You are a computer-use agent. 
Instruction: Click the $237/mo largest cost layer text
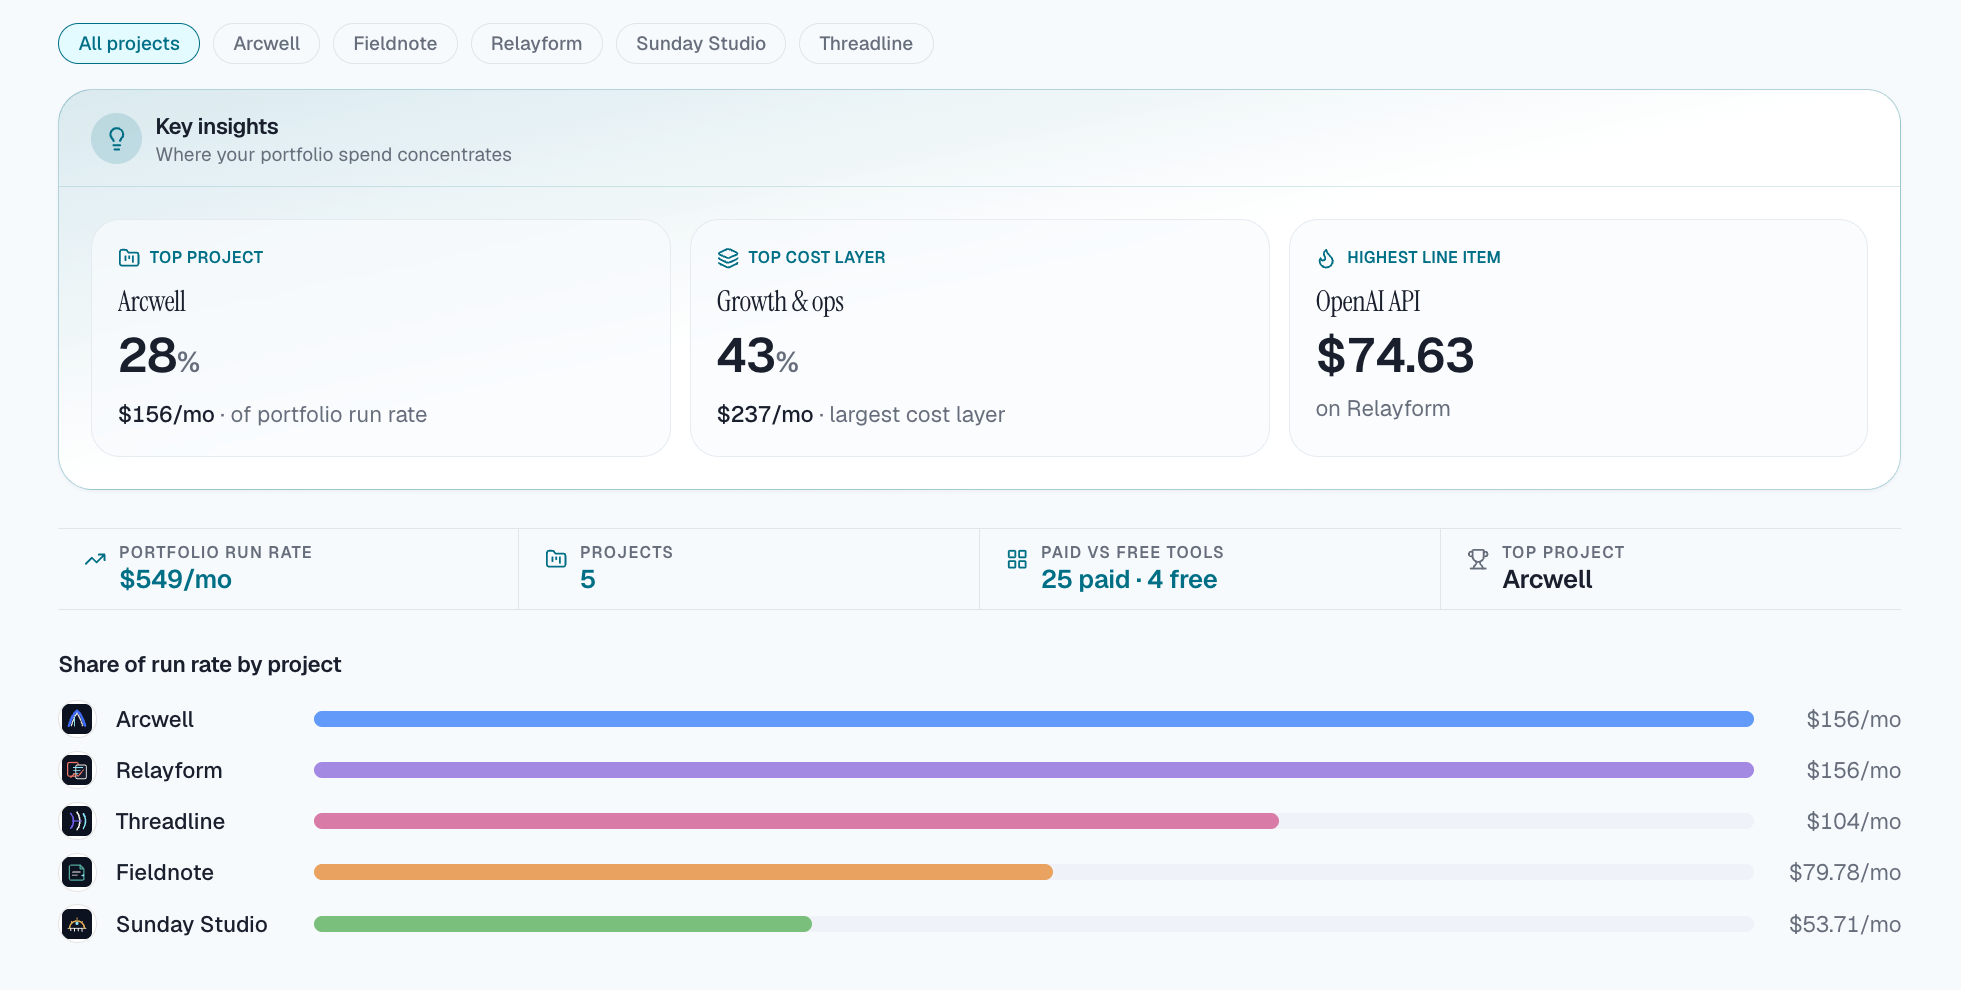tap(861, 415)
